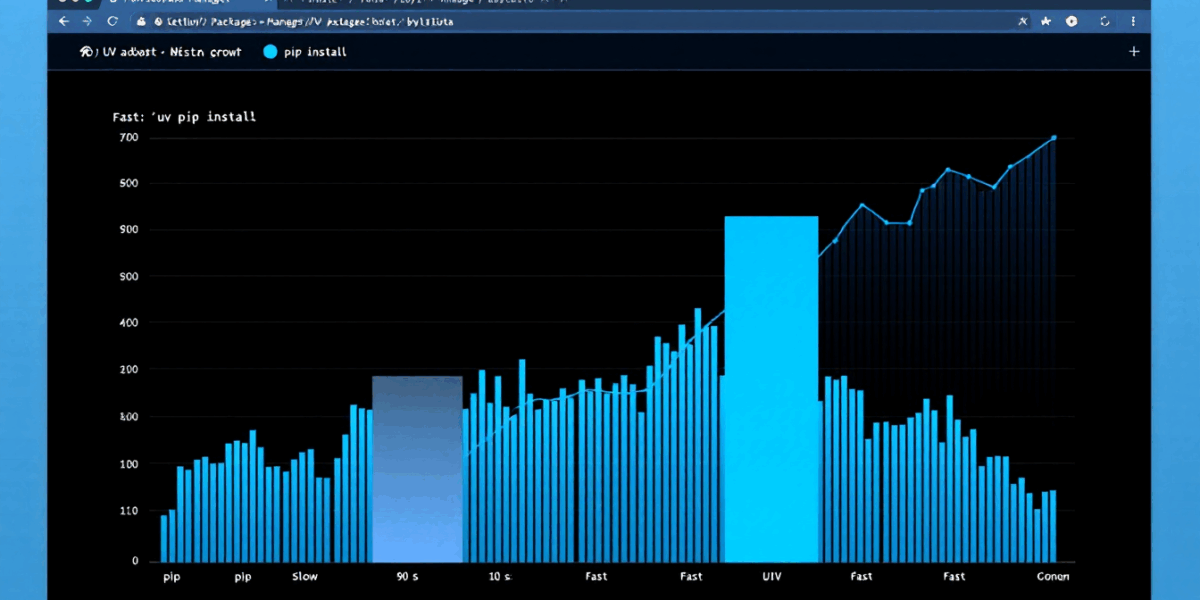The height and width of the screenshot is (600, 1200).
Task: Click the lock icon in the address bar
Action: pos(142,21)
